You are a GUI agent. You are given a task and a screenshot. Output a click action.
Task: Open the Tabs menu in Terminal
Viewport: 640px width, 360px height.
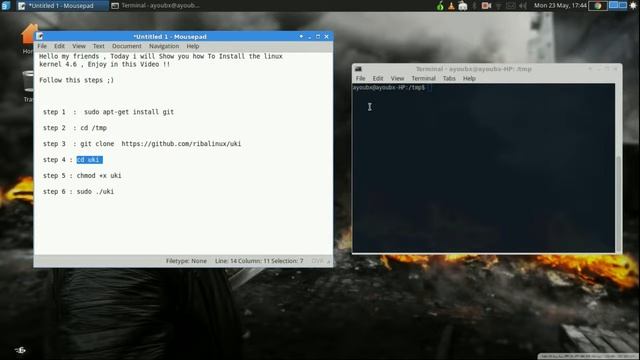[449, 78]
